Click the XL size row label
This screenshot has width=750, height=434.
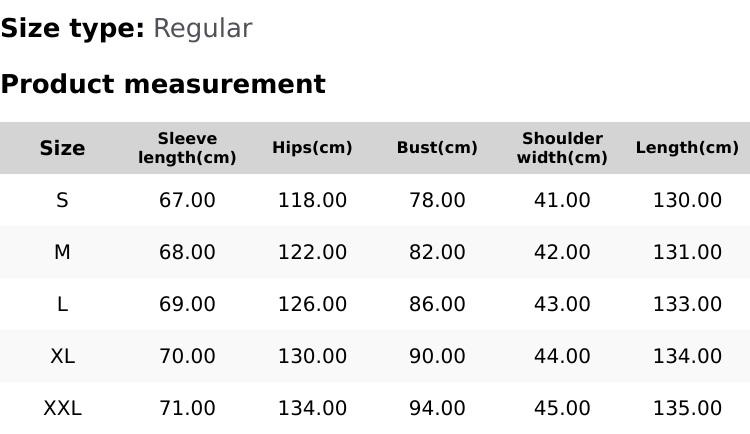point(62,356)
